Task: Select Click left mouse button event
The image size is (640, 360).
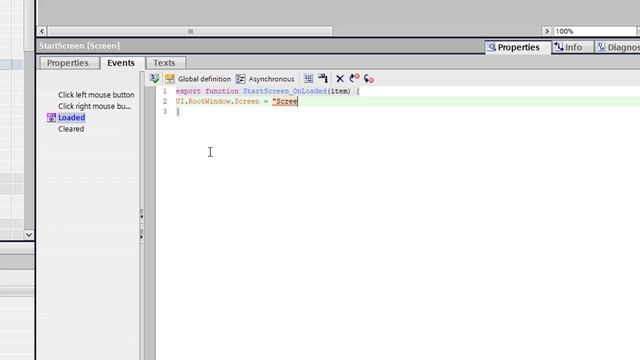Action: [96, 95]
